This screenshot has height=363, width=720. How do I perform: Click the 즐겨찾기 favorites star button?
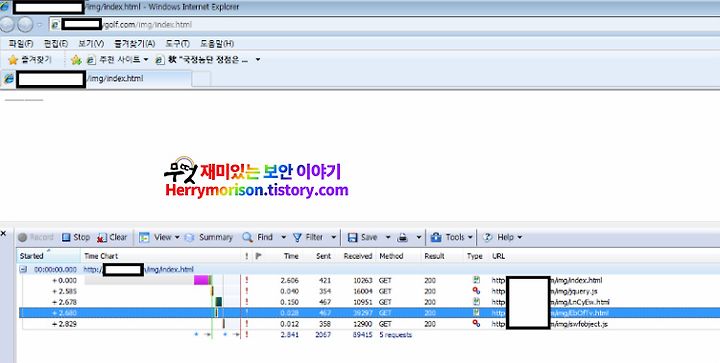coord(30,60)
